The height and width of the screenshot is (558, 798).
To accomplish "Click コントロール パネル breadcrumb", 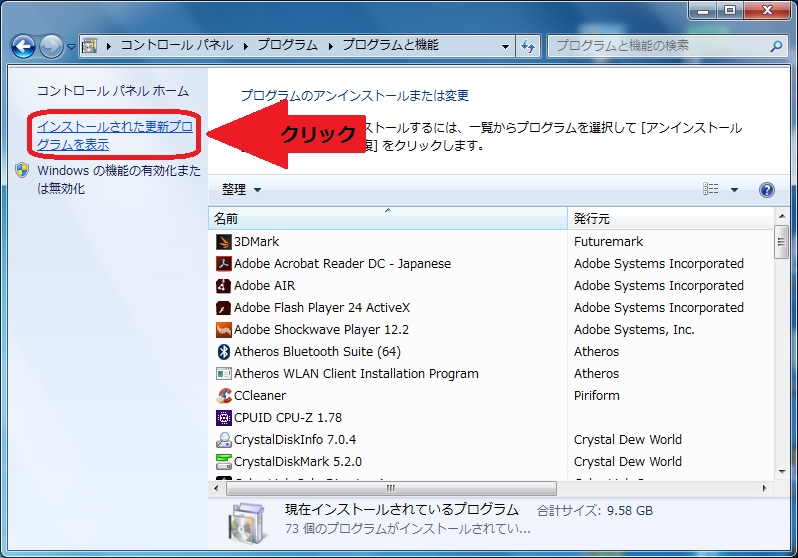I will 177,45.
